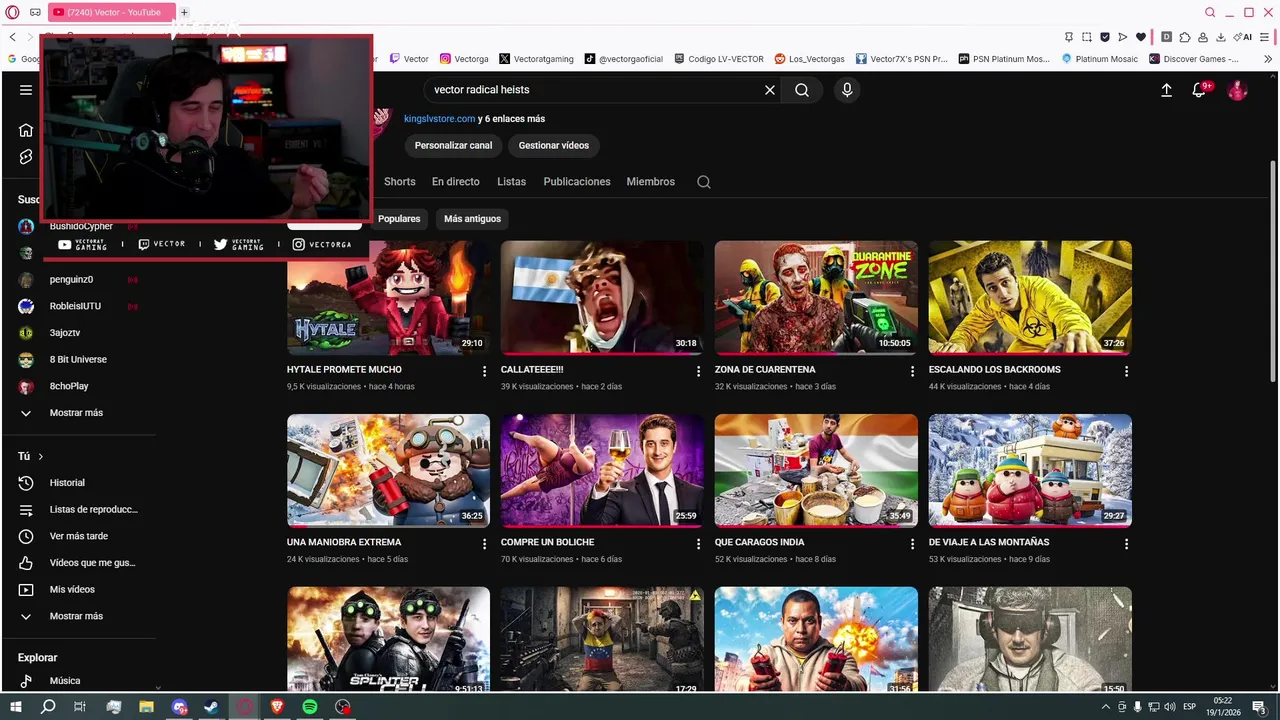Click the Gestionar vídeos button
1280x720 pixels.
[x=553, y=146]
